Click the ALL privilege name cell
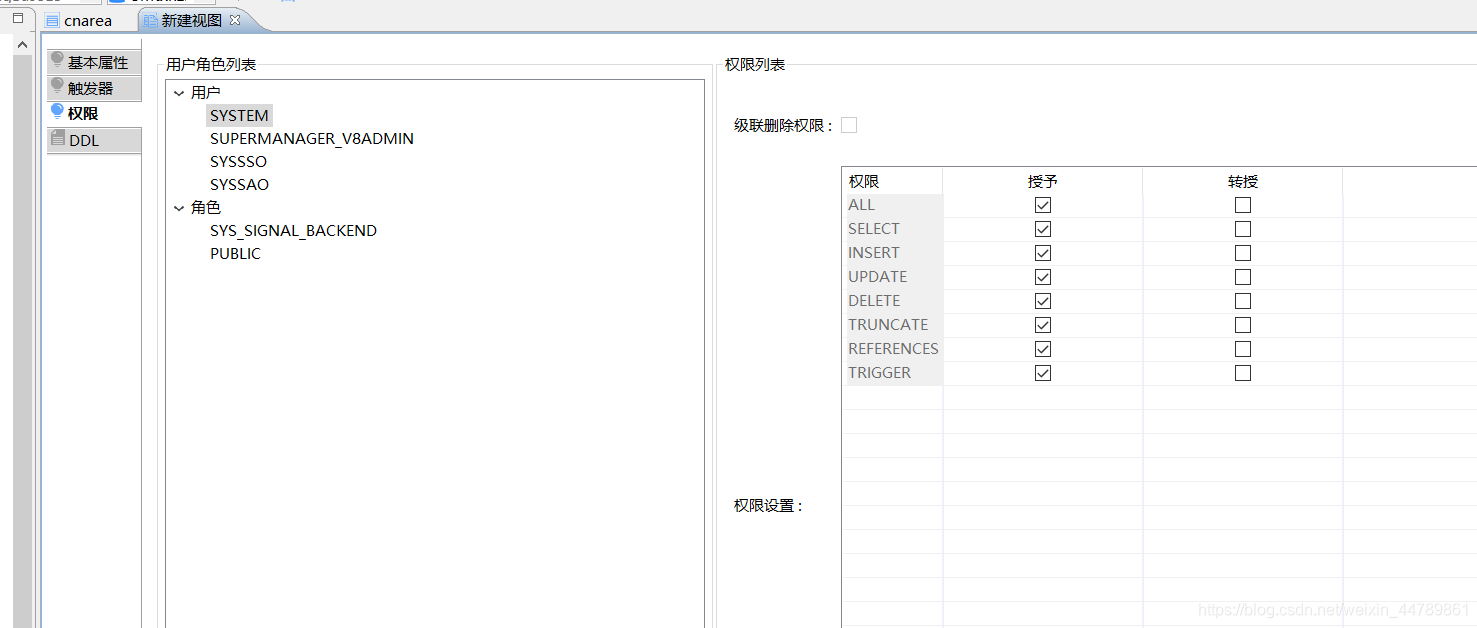Viewport: 1477px width, 628px height. coord(893,205)
